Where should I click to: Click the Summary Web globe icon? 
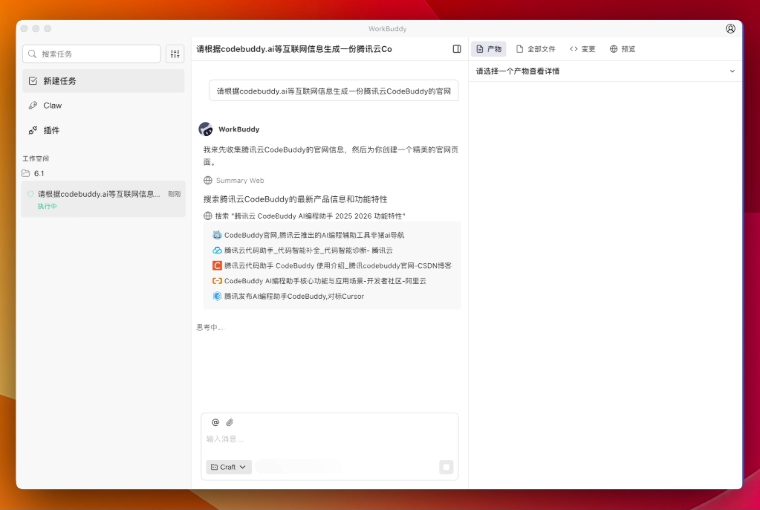tap(208, 180)
